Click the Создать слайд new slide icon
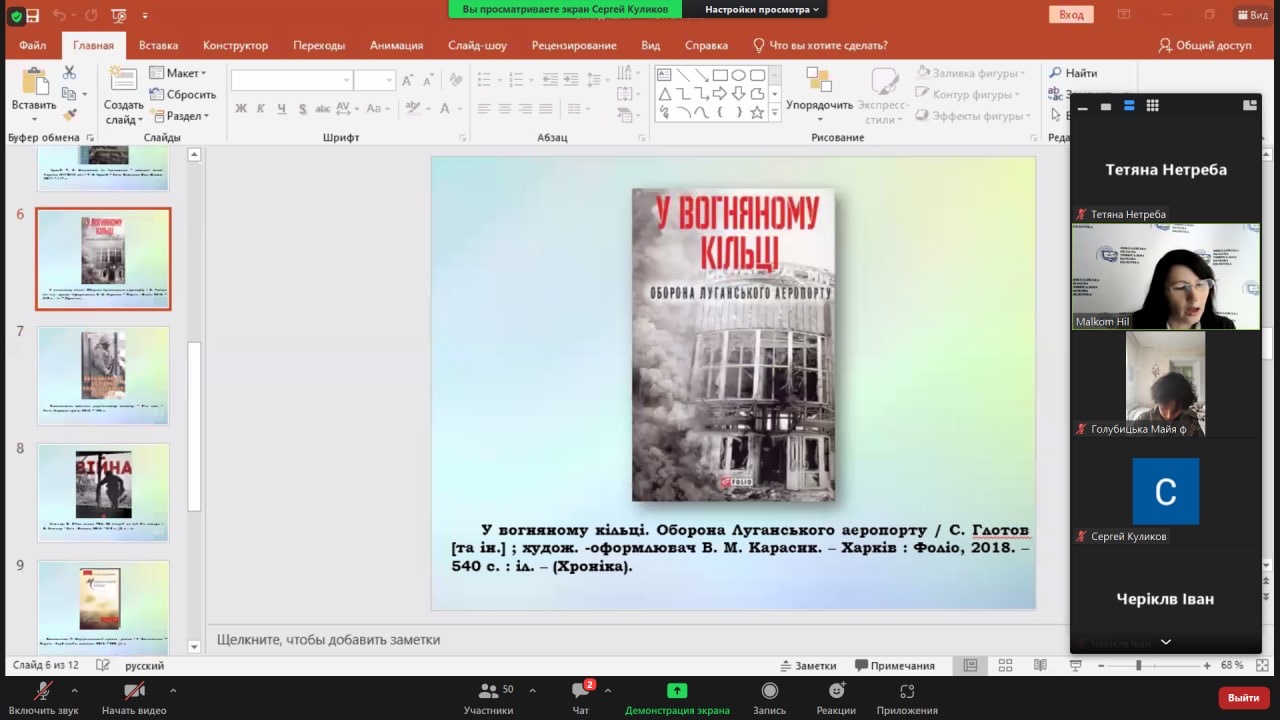 tap(123, 81)
